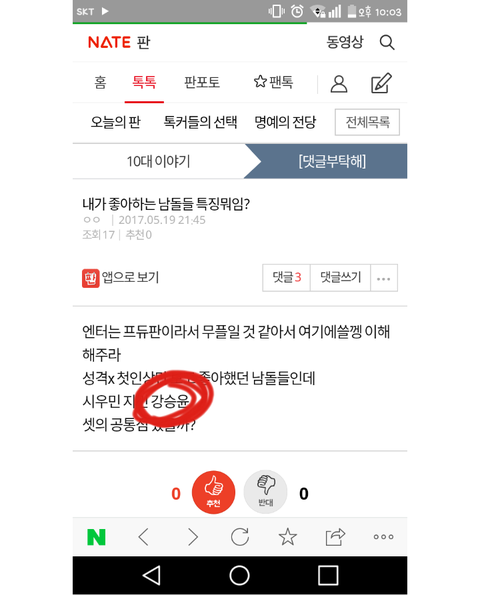Open browser more options dots
Screen dimensions: 480x595
tap(383, 537)
